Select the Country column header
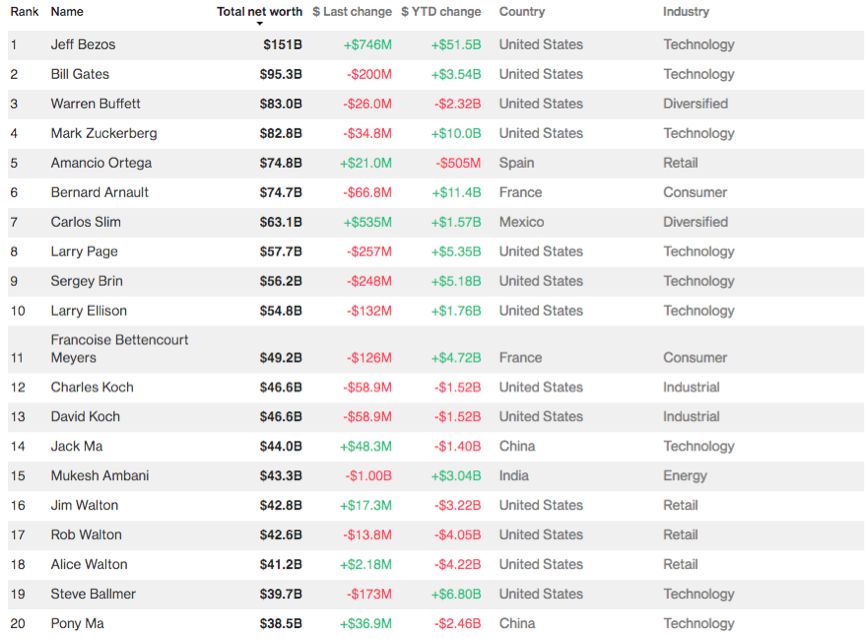Image resolution: width=865 pixels, height=639 pixels. coord(522,12)
